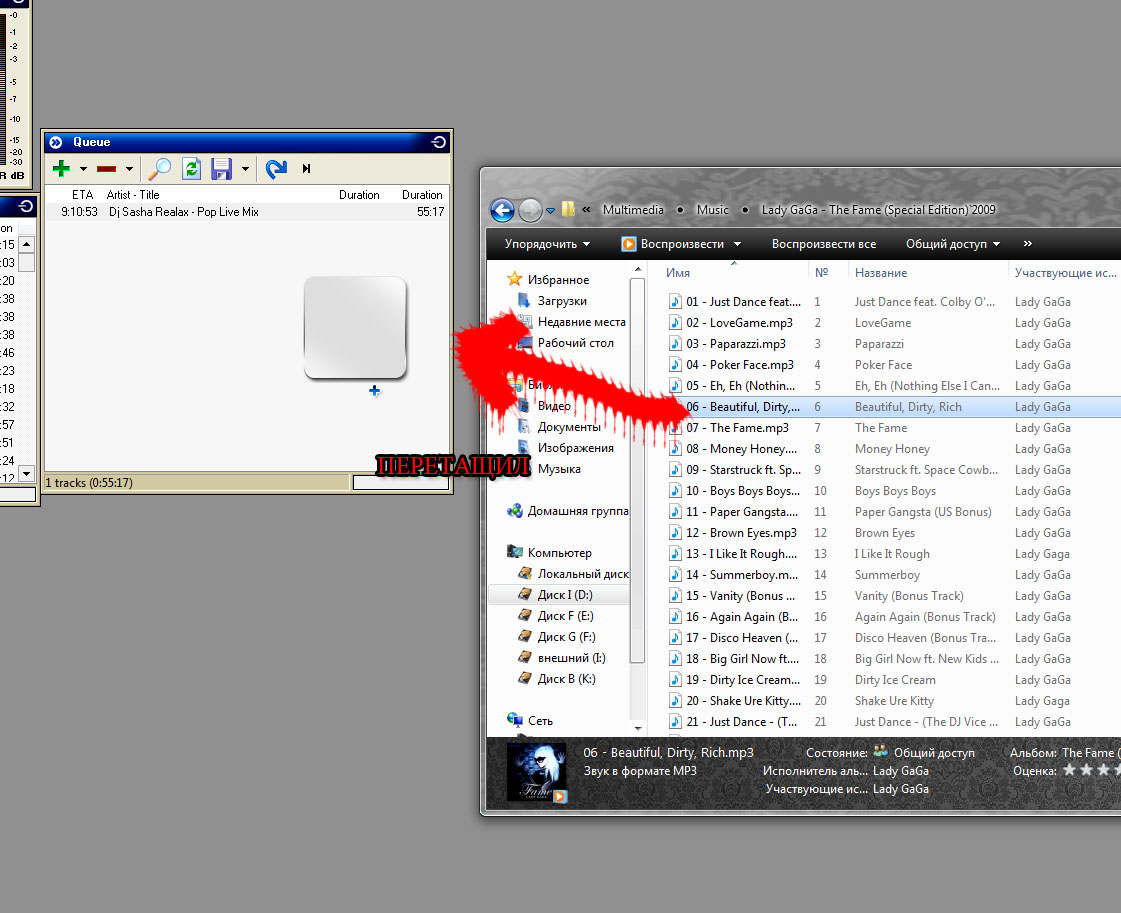This screenshot has height=913, width=1121.
Task: Click the green plus Add track icon
Action: point(61,169)
